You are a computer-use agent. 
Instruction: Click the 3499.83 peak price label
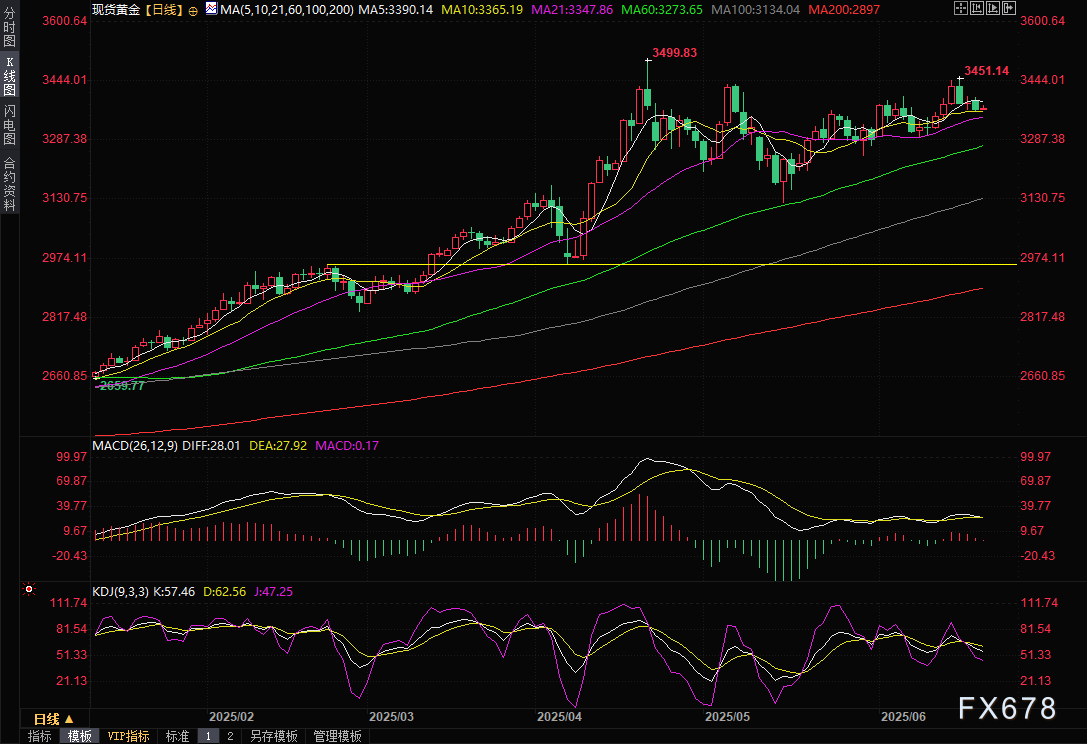673,52
